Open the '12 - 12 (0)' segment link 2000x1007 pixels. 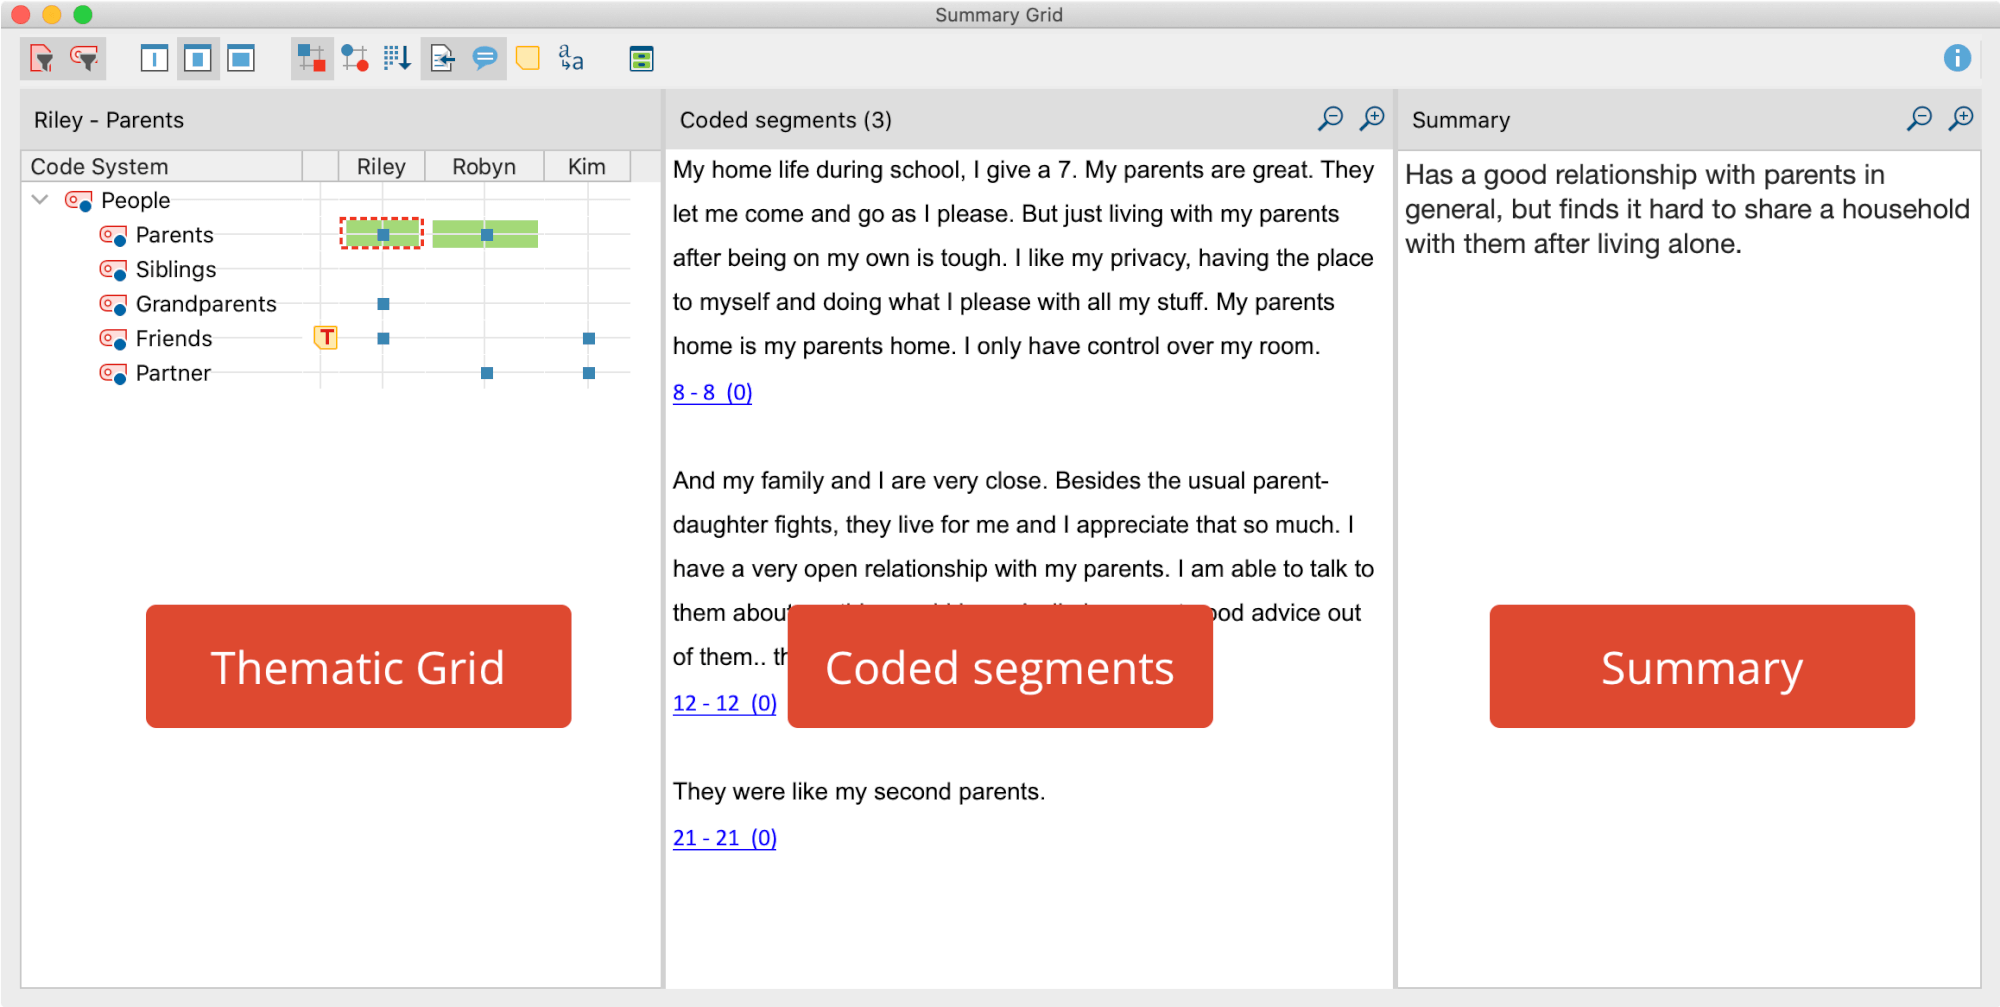pos(724,703)
